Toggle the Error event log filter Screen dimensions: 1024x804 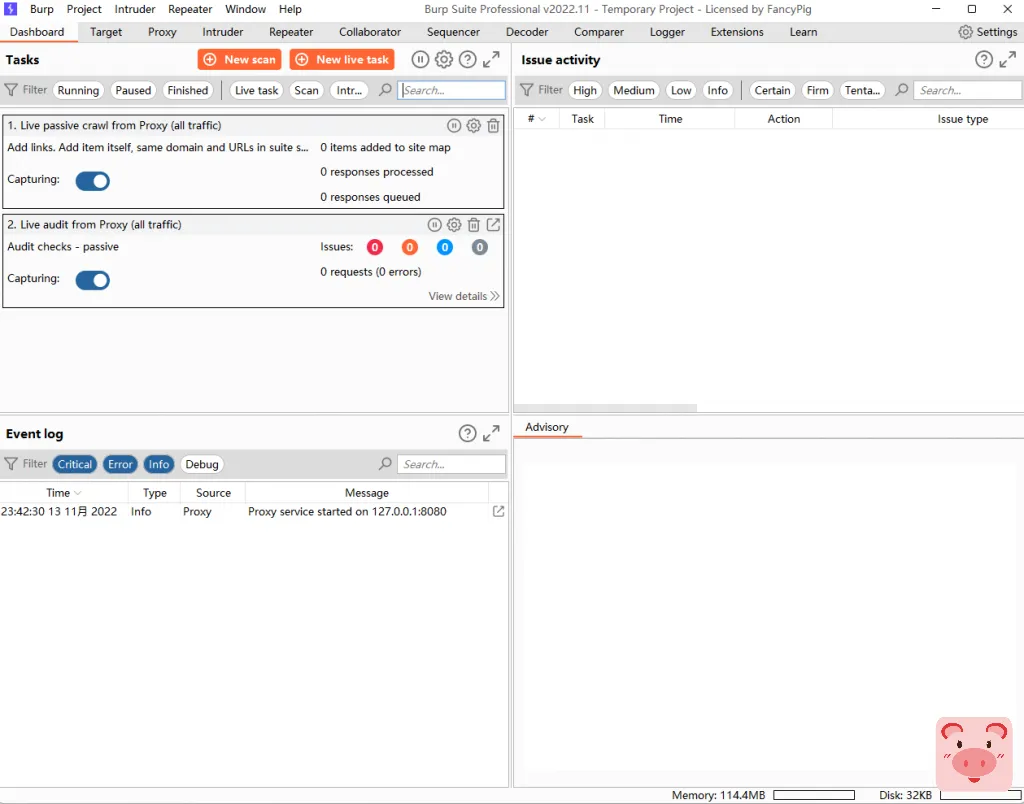(x=120, y=464)
